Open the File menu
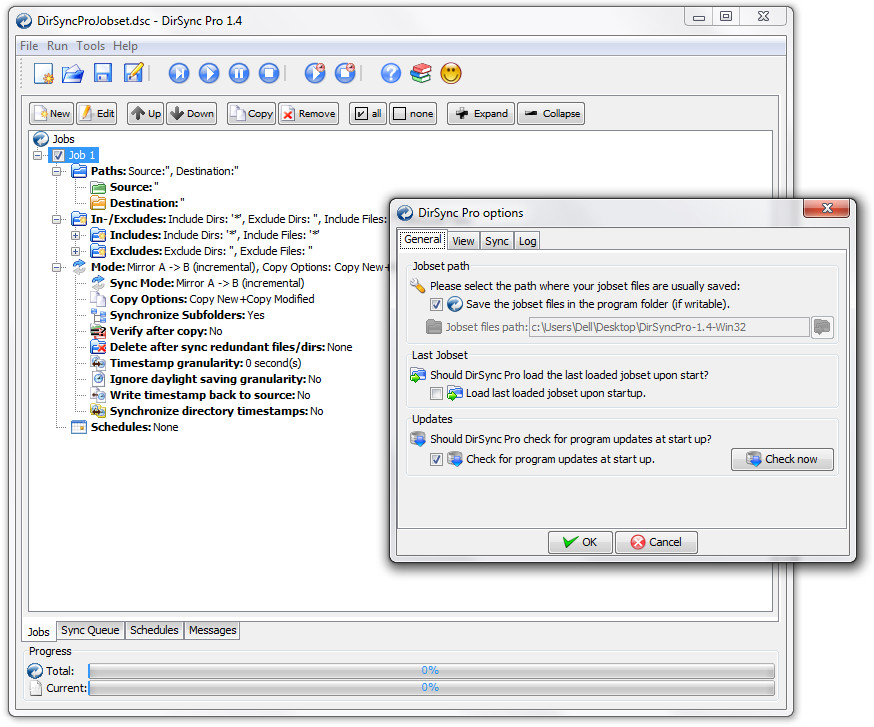Screen dimensions: 874x727 tap(29, 46)
